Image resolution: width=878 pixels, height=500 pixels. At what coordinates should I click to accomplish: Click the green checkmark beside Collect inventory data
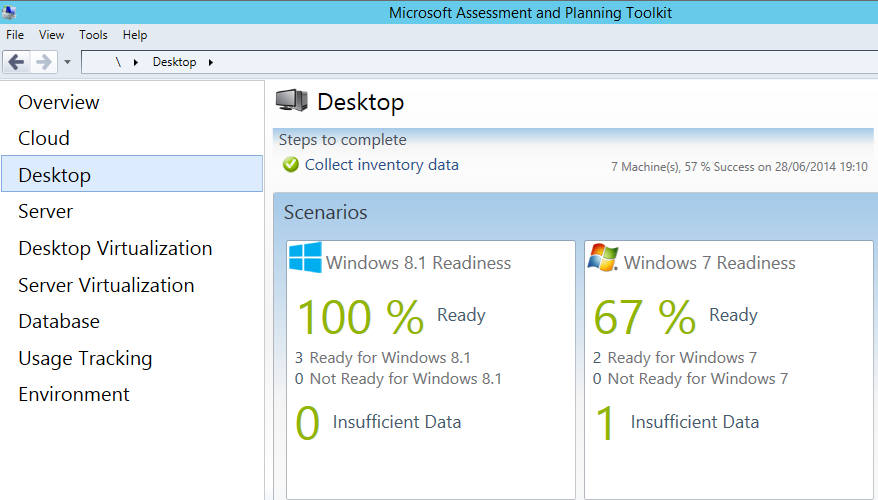click(291, 165)
